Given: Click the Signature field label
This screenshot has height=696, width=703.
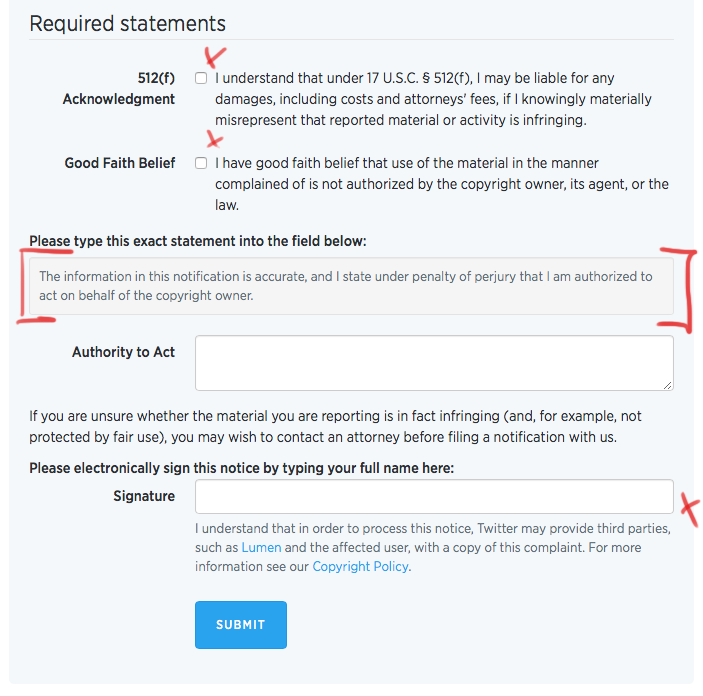Looking at the screenshot, I should [x=144, y=496].
